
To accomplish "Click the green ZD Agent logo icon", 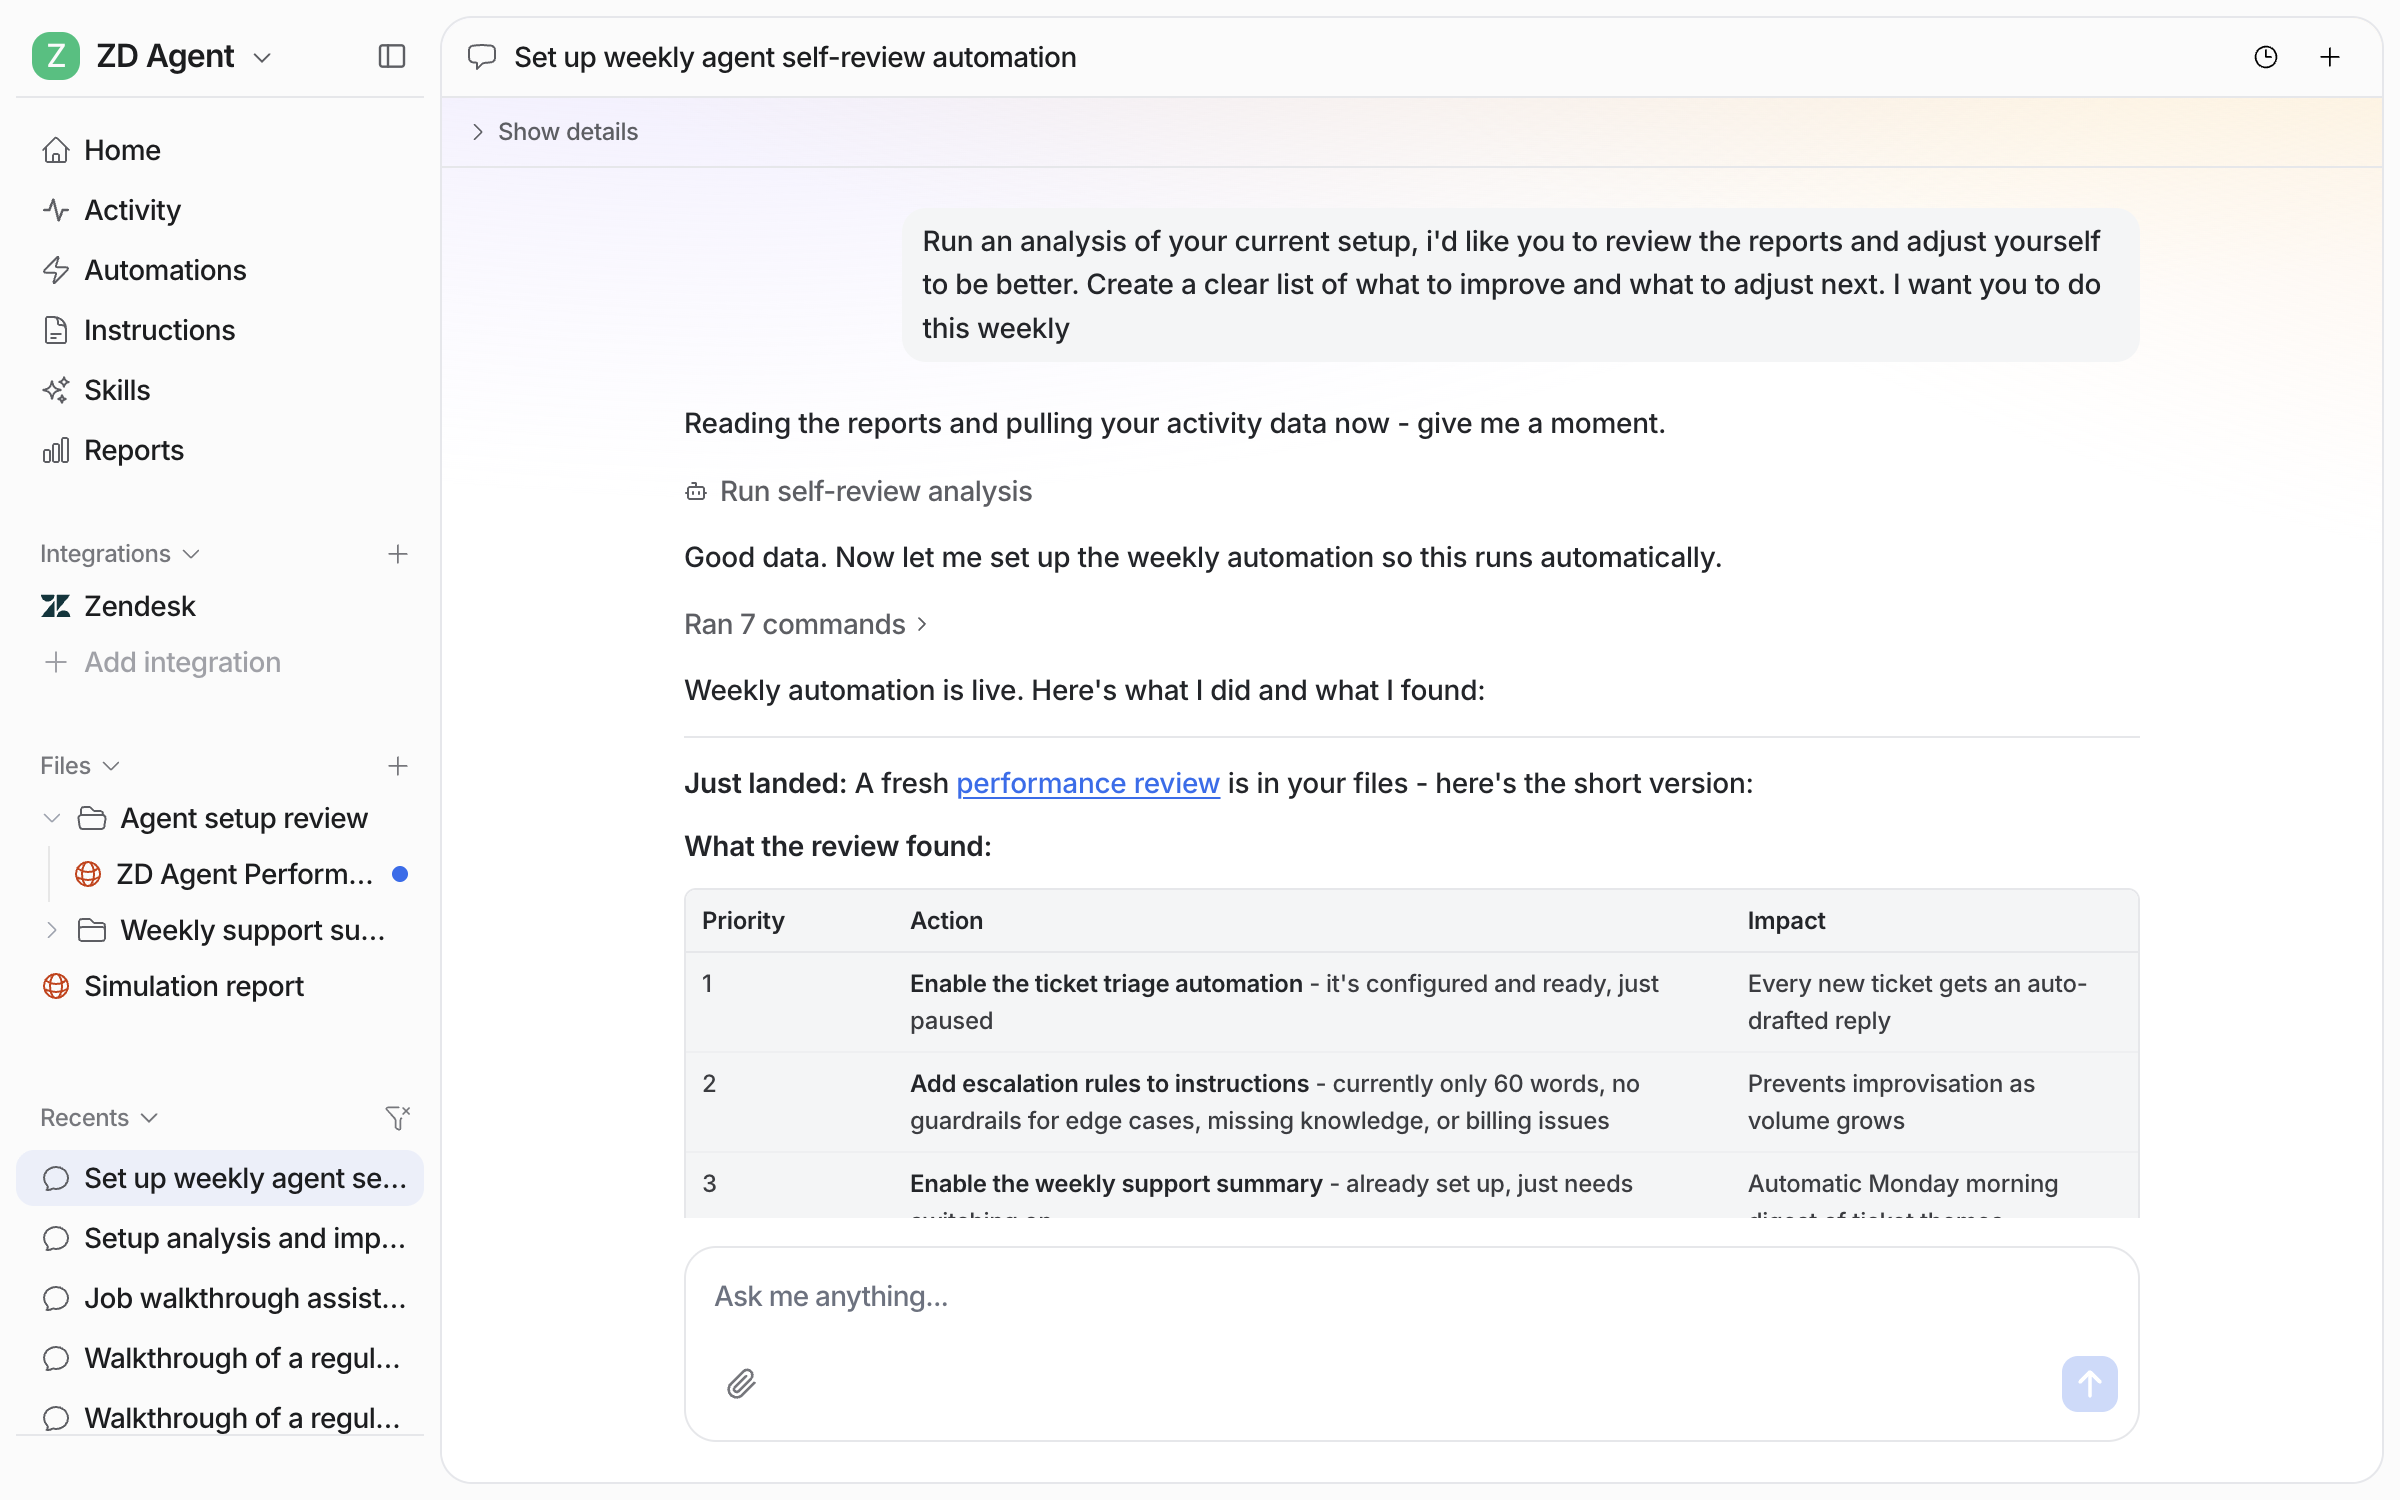I will point(56,56).
